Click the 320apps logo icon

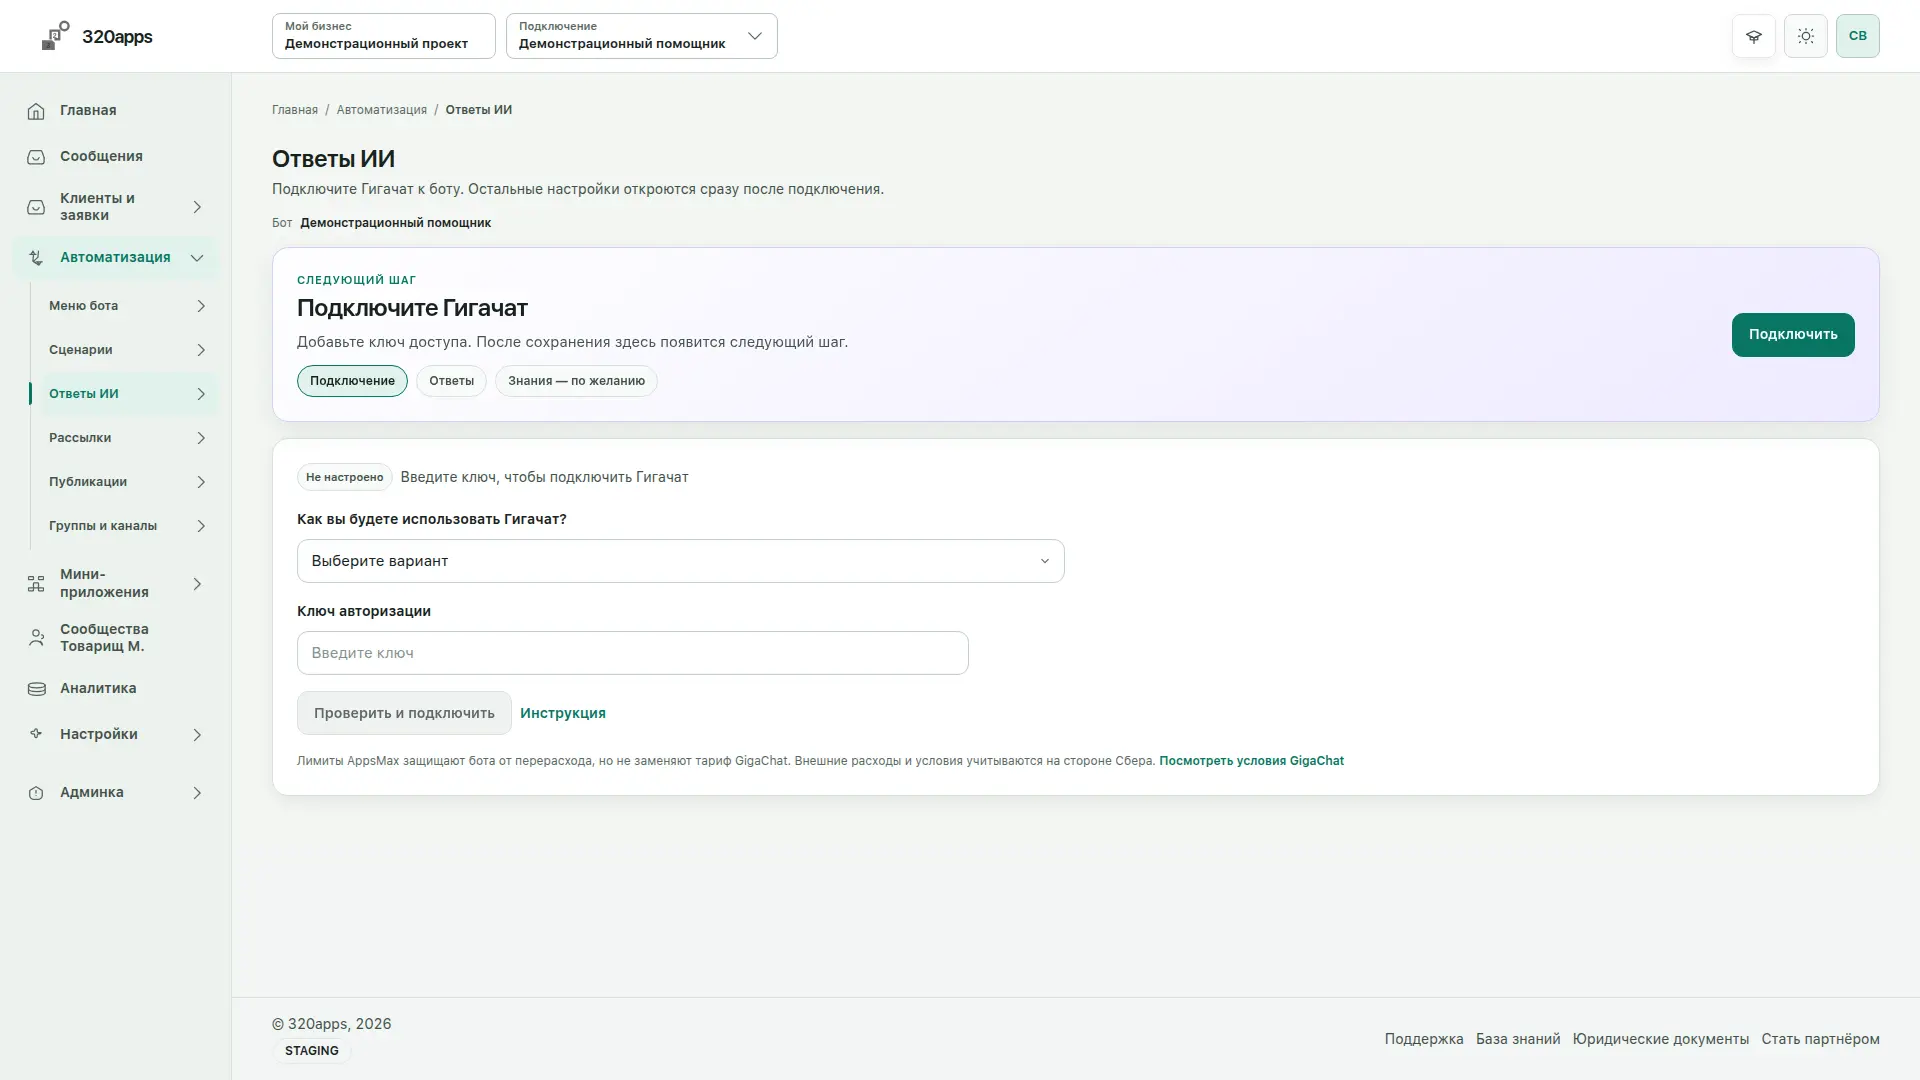(x=56, y=36)
